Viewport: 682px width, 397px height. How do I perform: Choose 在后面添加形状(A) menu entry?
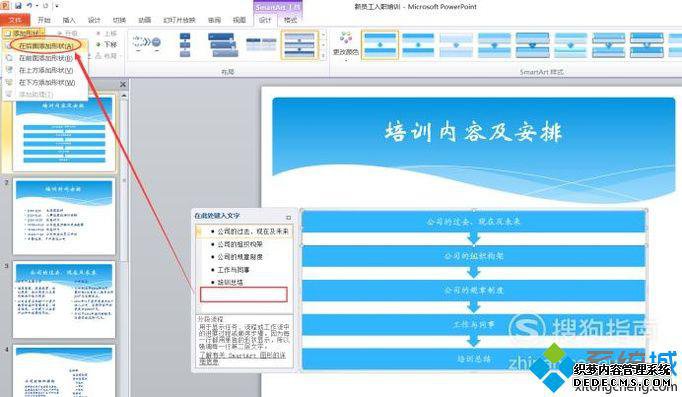[x=46, y=45]
